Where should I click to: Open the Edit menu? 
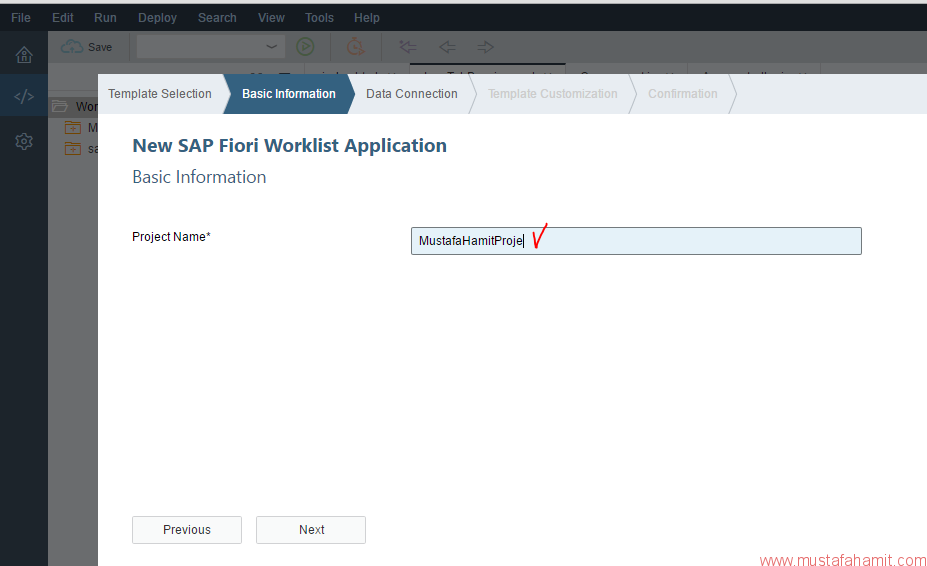[63, 18]
